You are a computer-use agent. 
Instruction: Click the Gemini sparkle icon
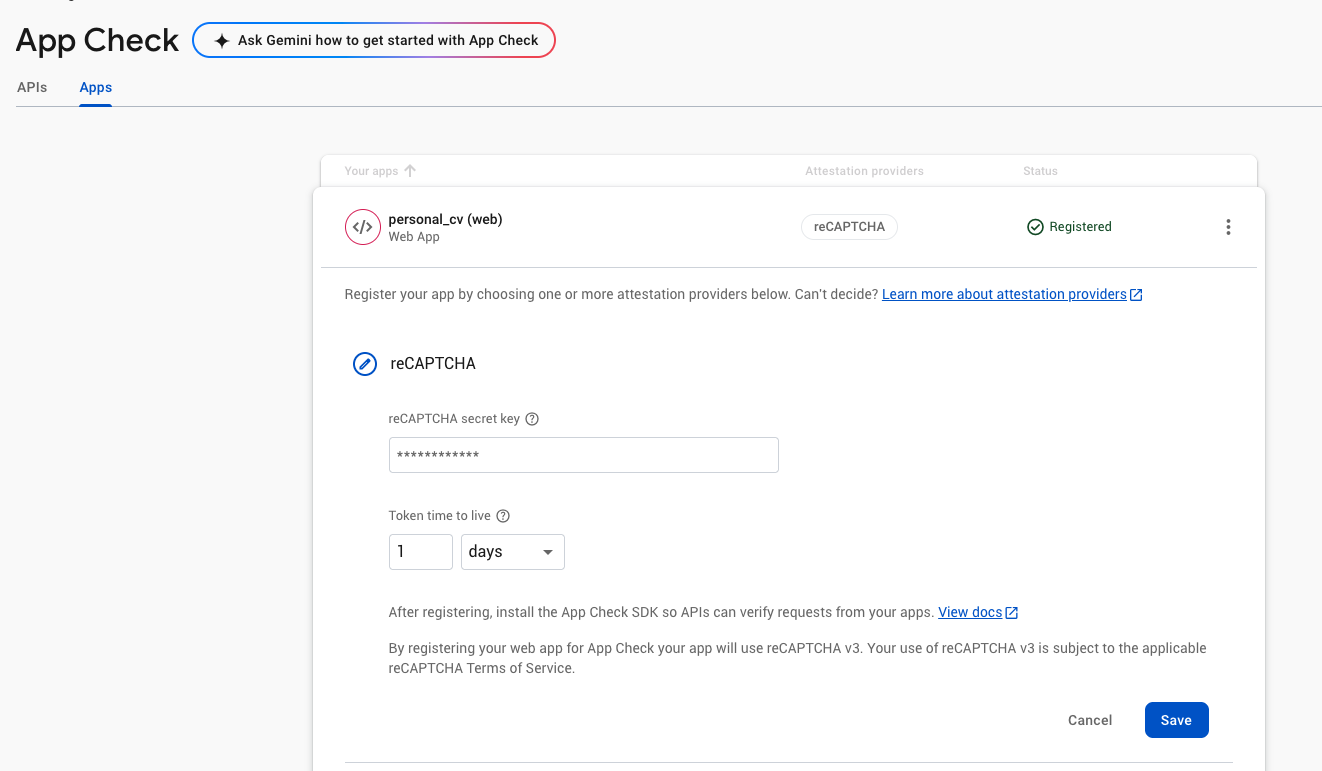[222, 41]
